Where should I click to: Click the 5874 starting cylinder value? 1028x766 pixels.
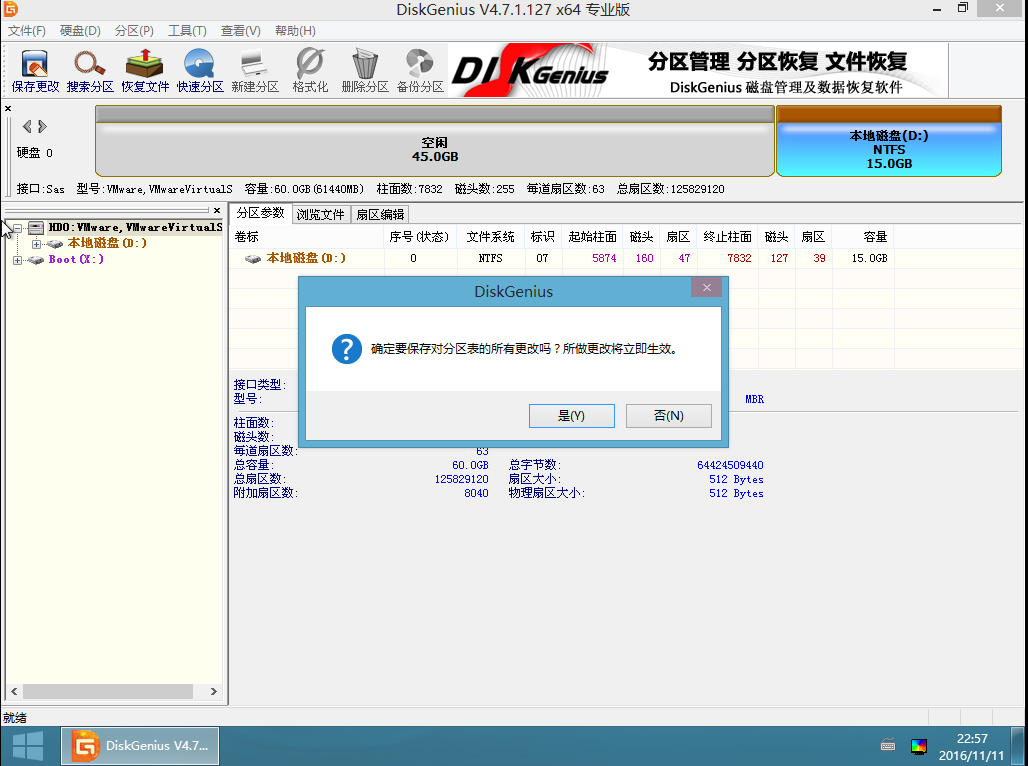pos(604,258)
